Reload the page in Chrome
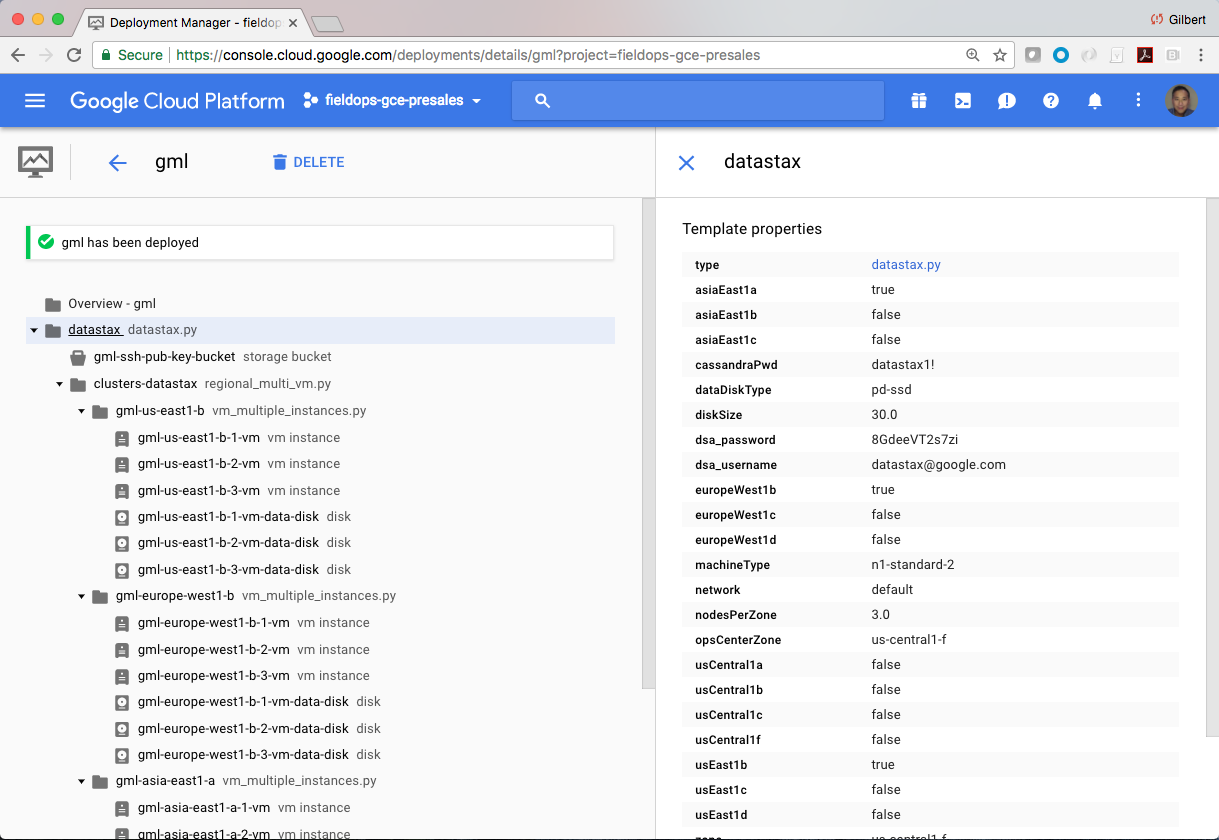The width and height of the screenshot is (1219, 840). (74, 55)
